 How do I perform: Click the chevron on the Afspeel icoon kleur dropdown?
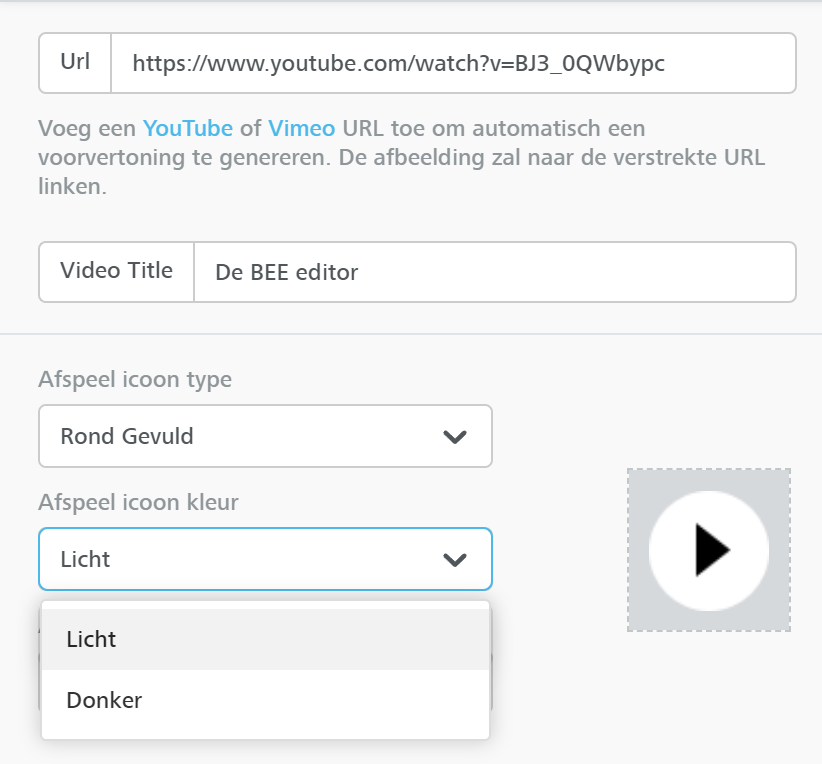455,559
